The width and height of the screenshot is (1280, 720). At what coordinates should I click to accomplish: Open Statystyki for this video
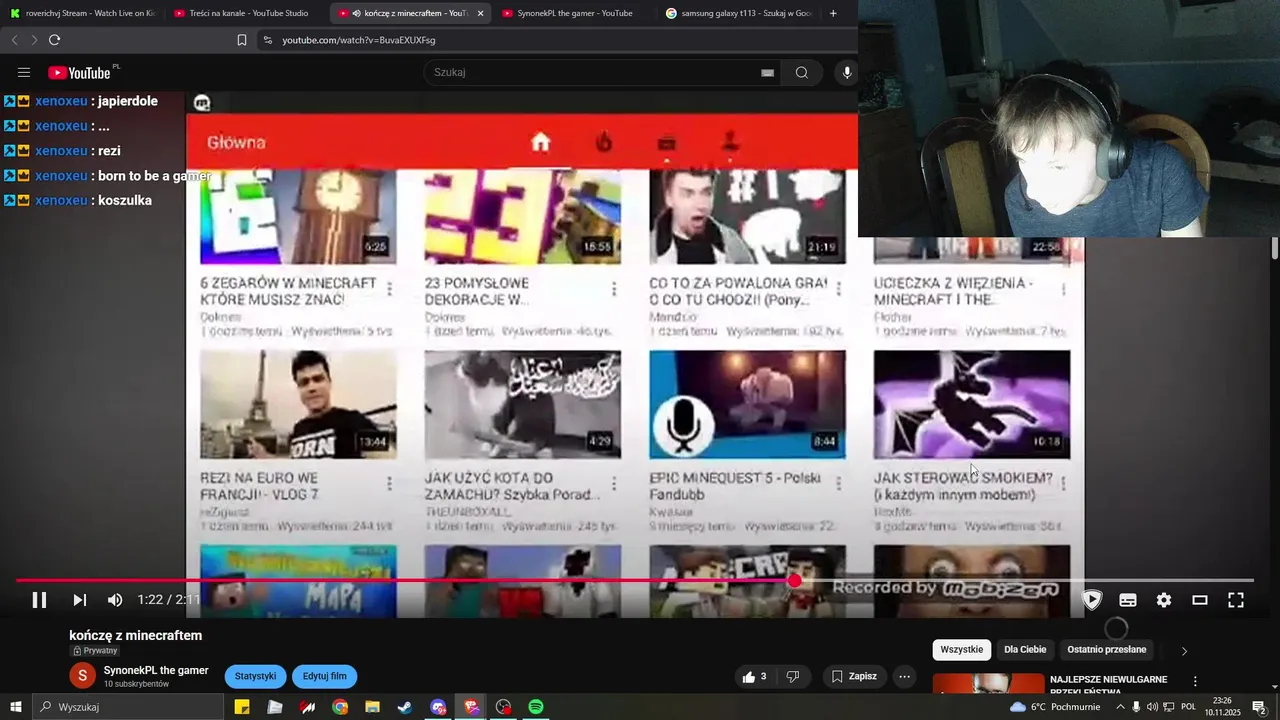(x=255, y=677)
